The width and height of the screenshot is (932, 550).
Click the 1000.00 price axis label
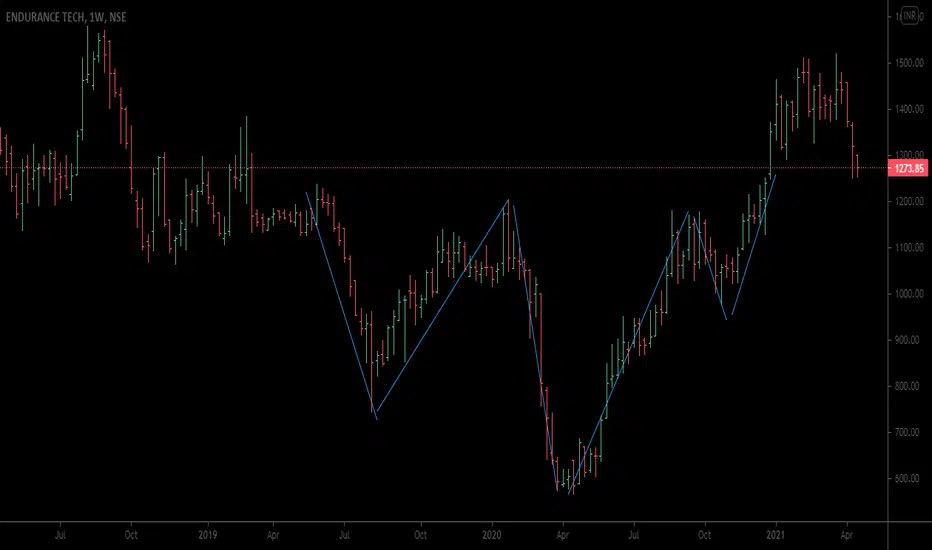pos(909,294)
